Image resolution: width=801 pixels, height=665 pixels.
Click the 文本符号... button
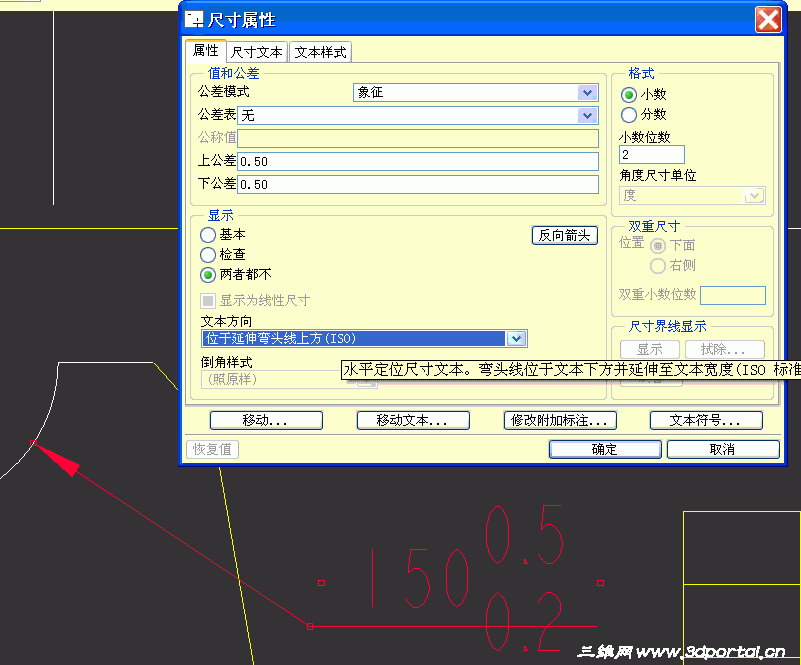pos(706,420)
